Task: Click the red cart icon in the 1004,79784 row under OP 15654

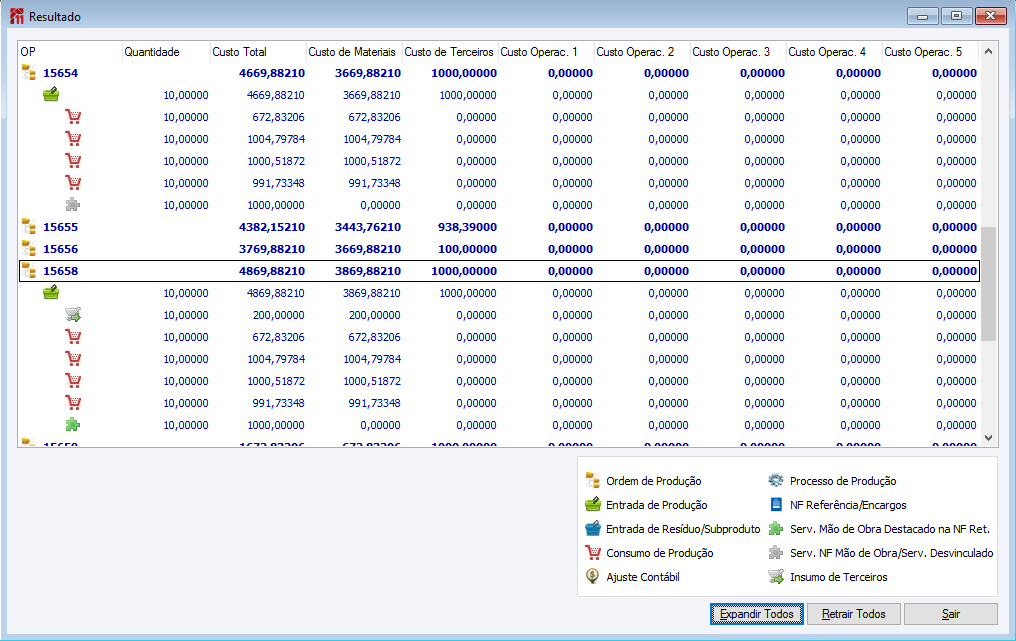Action: (73, 139)
